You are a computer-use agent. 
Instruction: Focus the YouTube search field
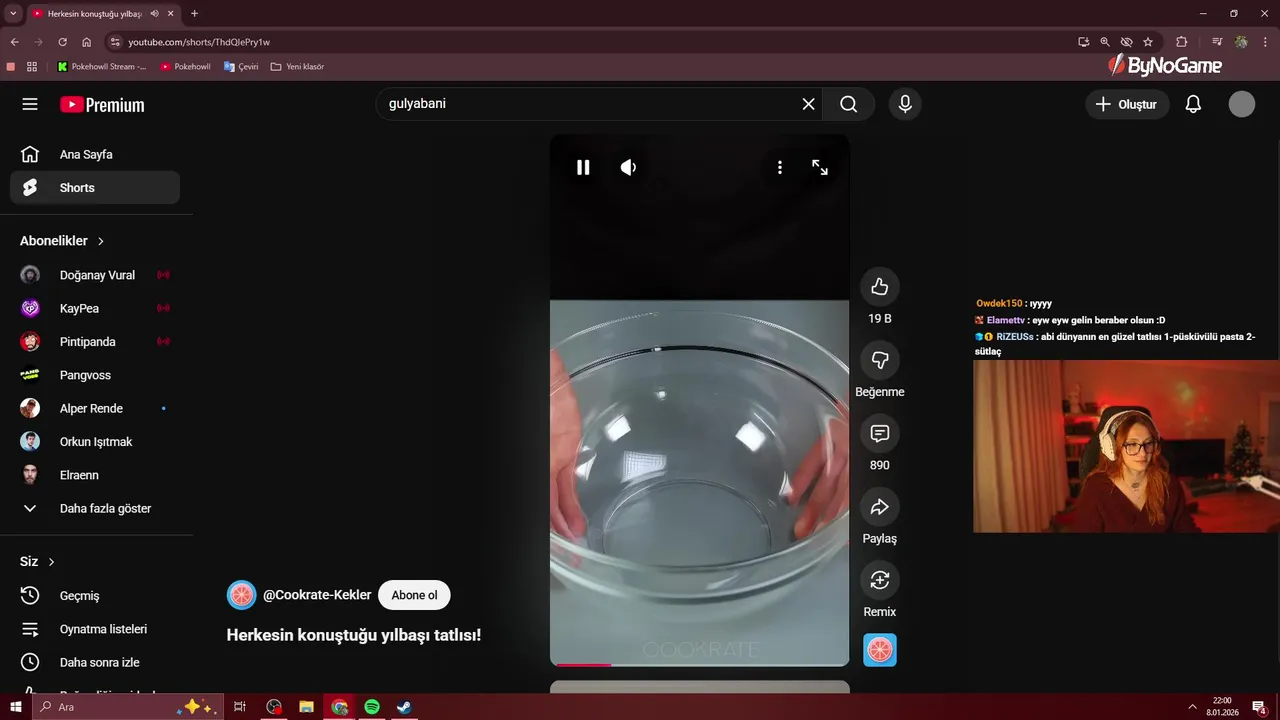click(x=590, y=104)
